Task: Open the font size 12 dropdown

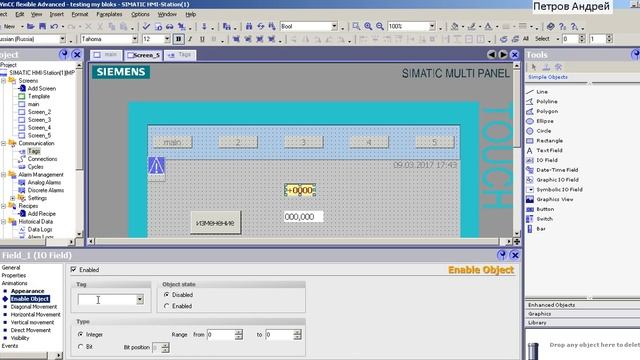Action: (x=167, y=39)
